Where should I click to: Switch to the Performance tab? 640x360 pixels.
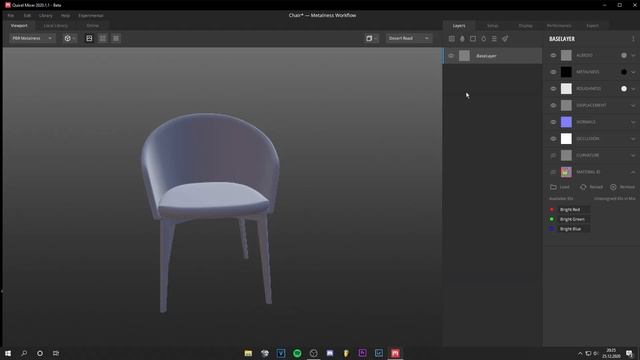tap(559, 25)
